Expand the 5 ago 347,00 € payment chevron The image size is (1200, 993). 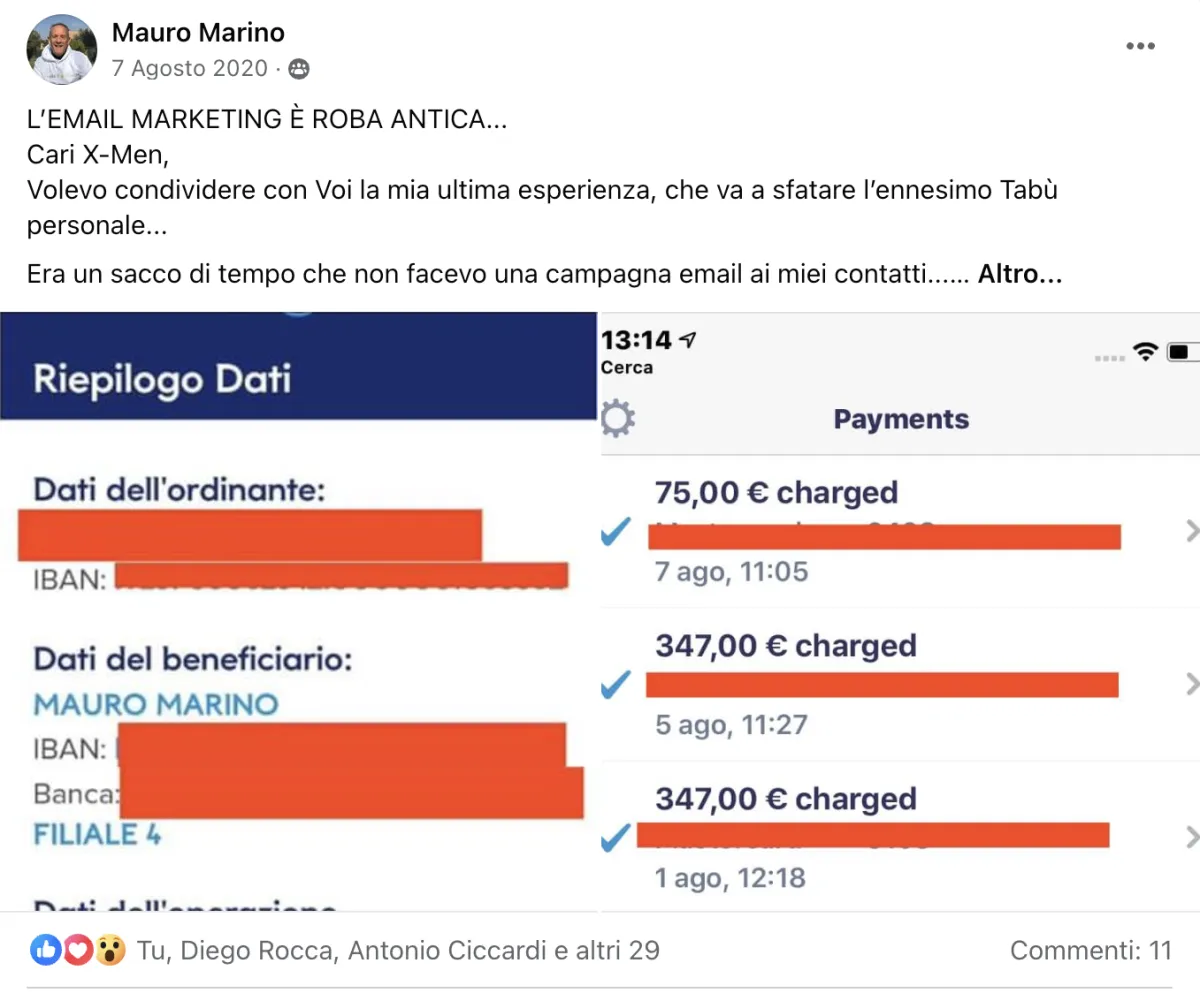point(1190,685)
